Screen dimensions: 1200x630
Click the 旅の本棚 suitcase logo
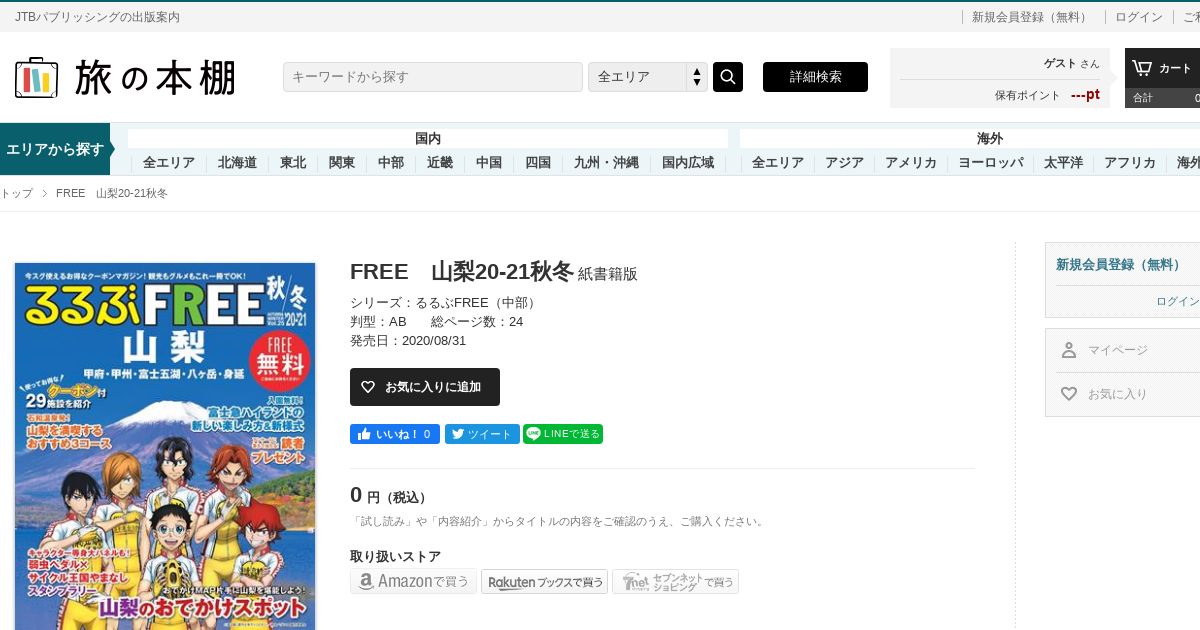125,78
